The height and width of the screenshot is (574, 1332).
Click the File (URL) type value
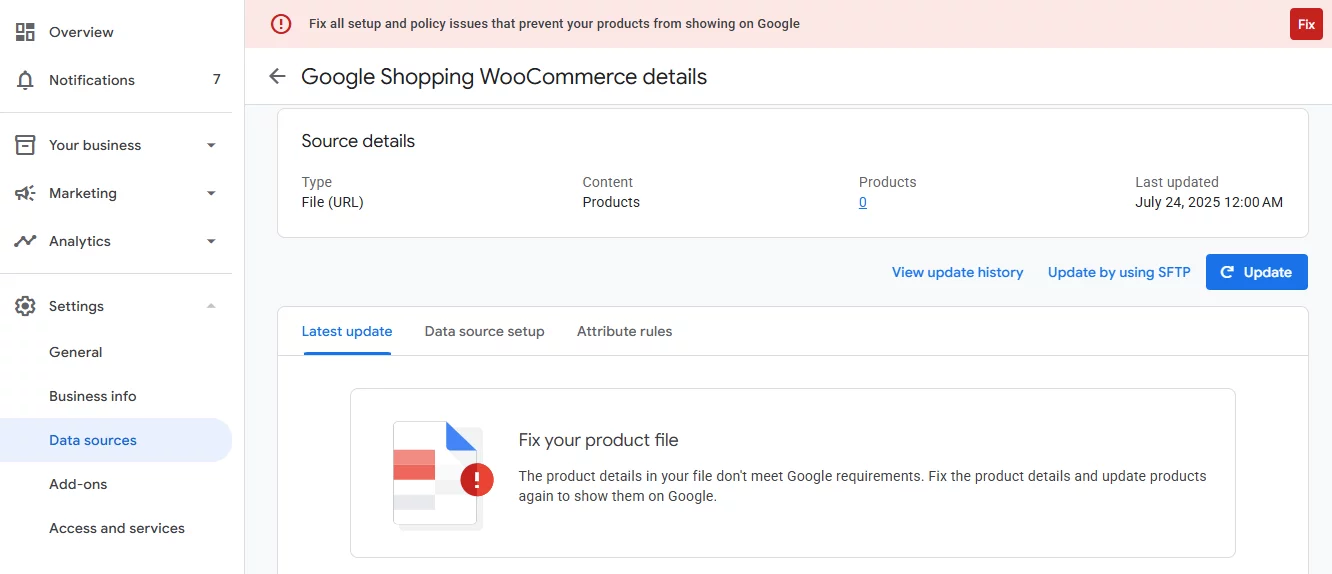(x=333, y=202)
